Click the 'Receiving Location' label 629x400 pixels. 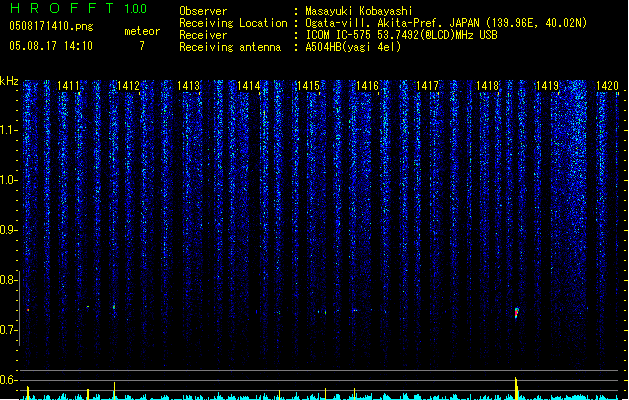click(233, 23)
